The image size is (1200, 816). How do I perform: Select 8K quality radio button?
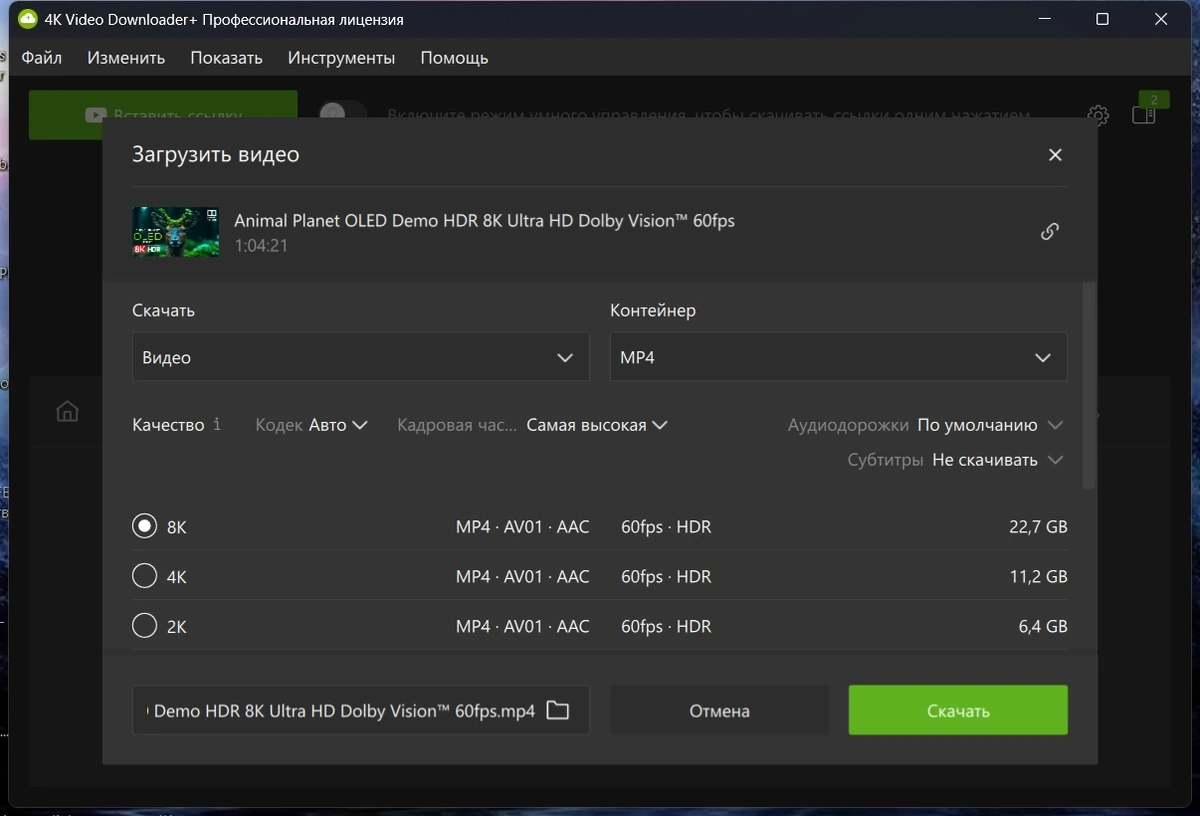pyautogui.click(x=145, y=526)
